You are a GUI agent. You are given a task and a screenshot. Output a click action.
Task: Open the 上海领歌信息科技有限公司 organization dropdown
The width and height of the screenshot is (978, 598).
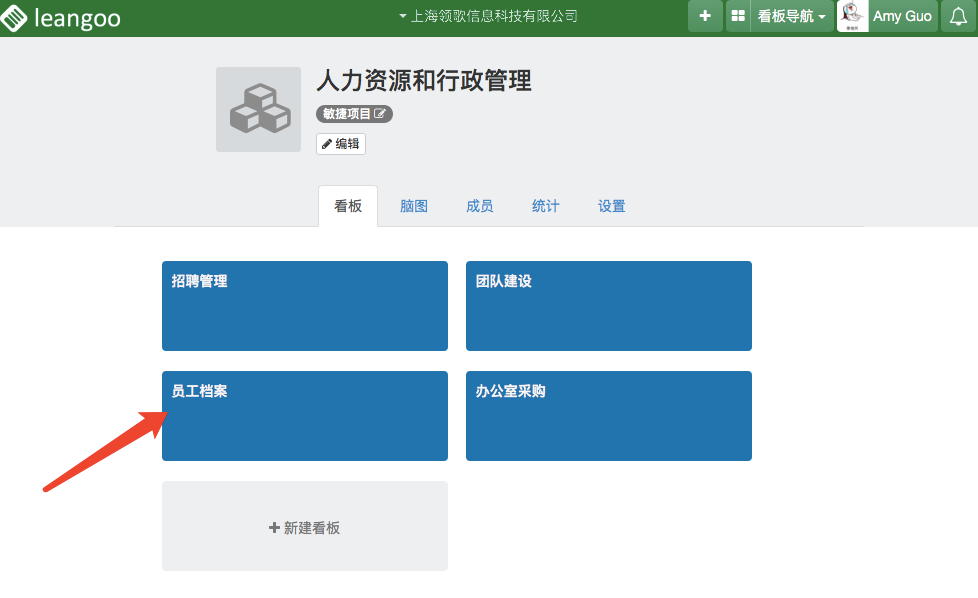pyautogui.click(x=488, y=16)
